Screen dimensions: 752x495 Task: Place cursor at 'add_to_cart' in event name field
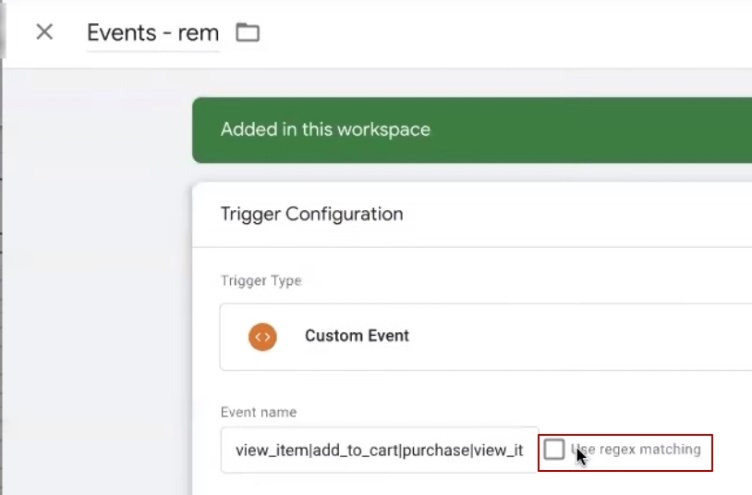point(353,451)
